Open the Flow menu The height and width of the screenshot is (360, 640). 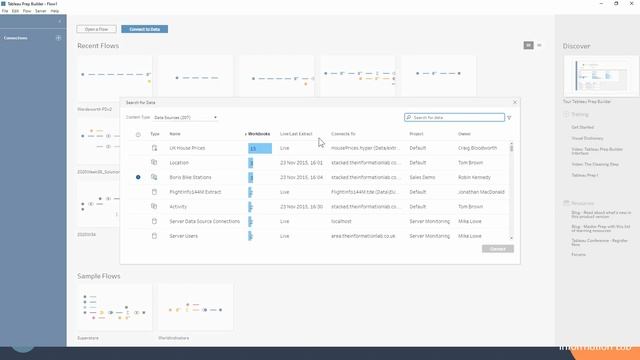pyautogui.click(x=27, y=11)
